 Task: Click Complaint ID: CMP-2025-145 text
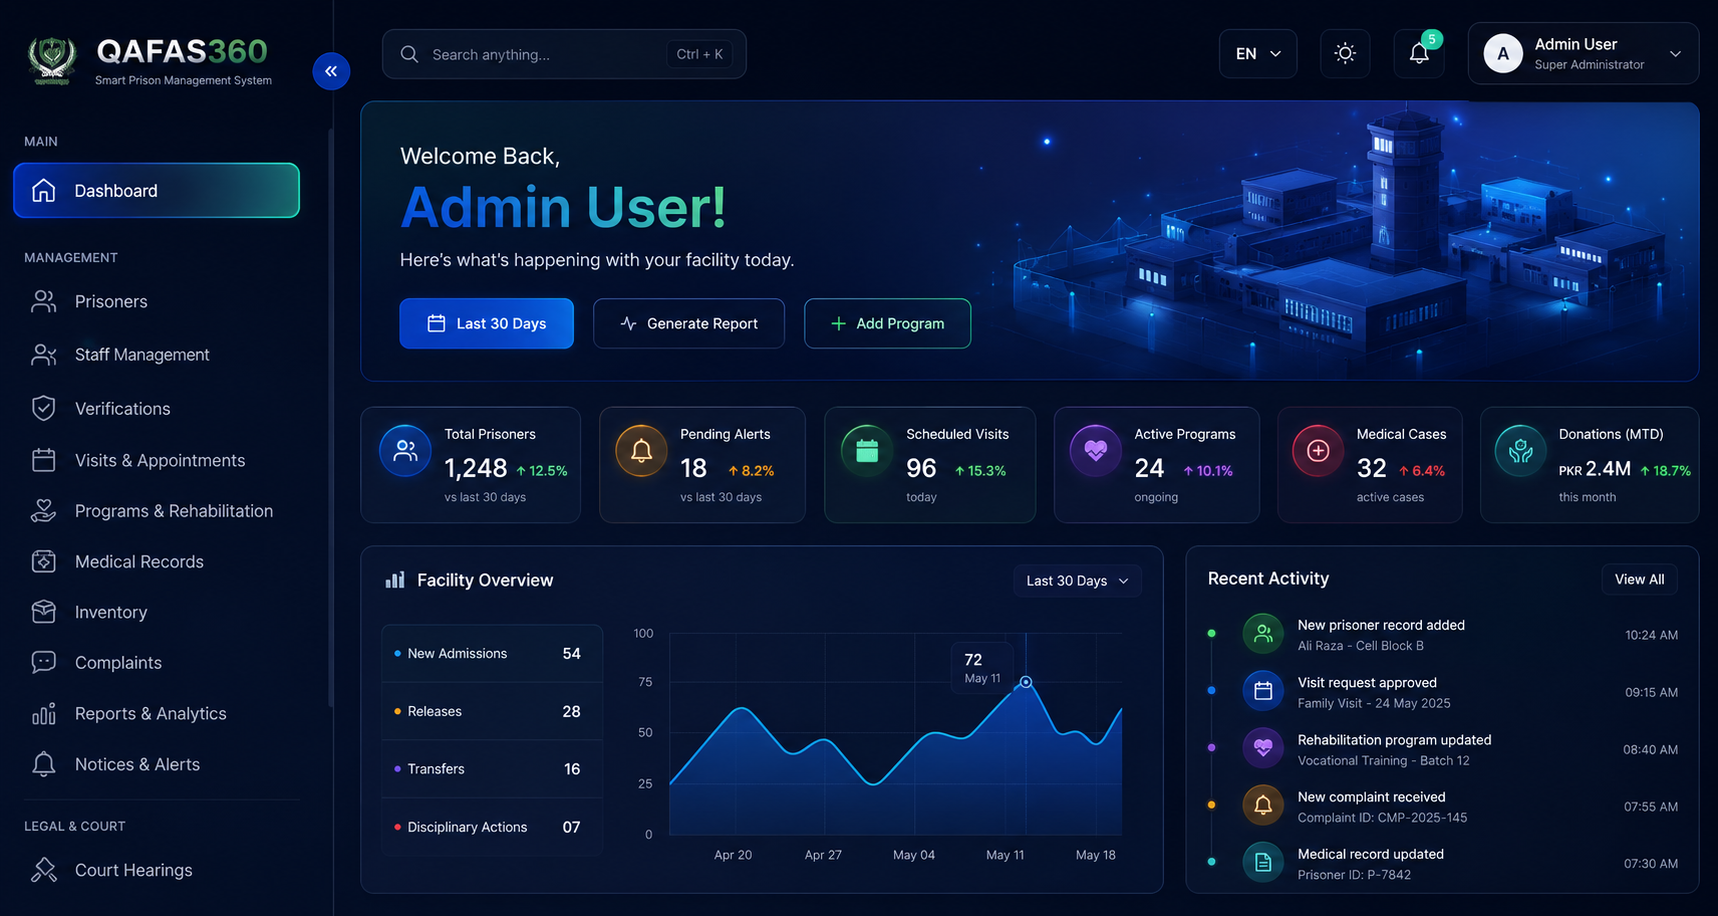[x=1382, y=818]
